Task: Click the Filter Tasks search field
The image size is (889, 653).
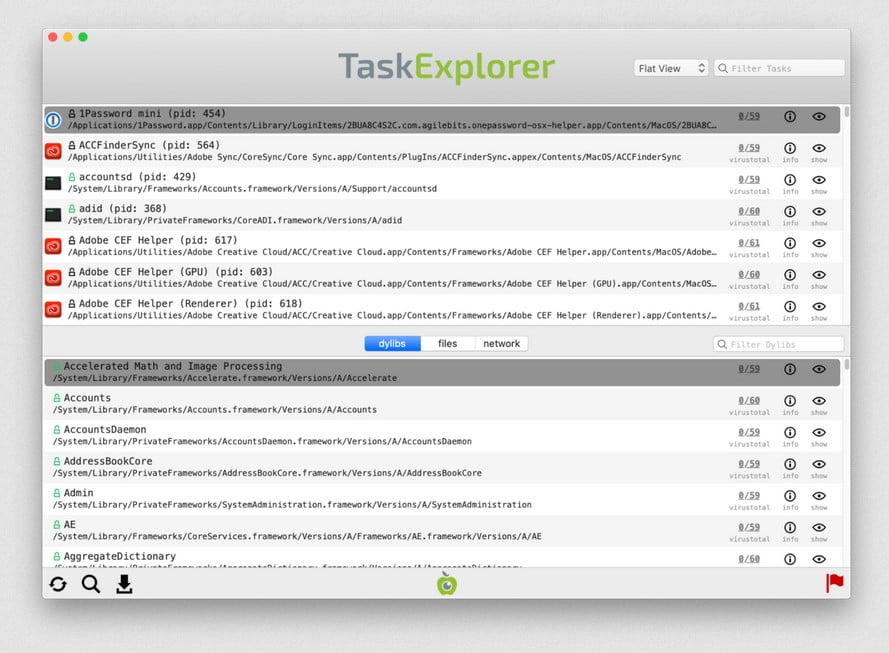Action: click(780, 69)
